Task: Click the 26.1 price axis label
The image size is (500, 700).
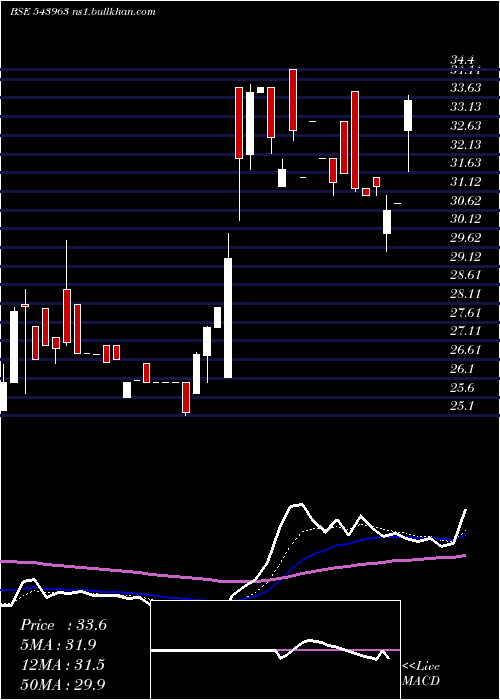Action: (462, 369)
